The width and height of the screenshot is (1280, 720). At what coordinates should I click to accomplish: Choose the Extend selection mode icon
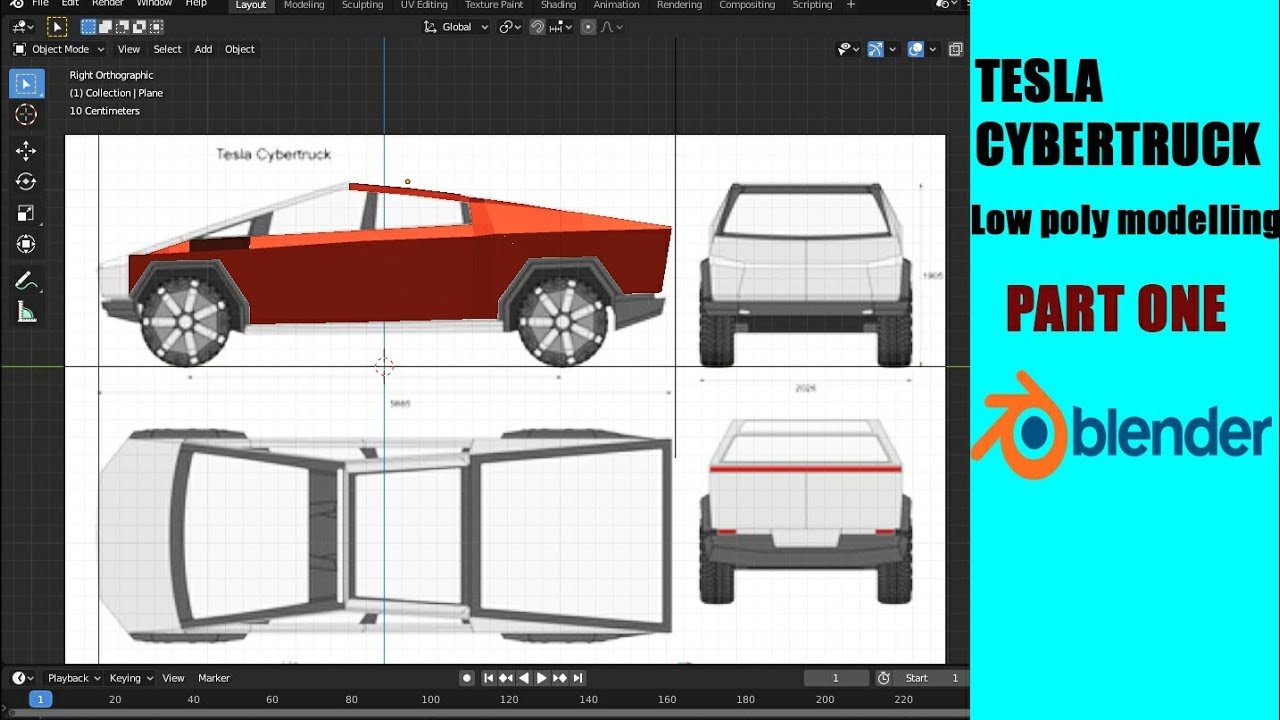pos(105,27)
